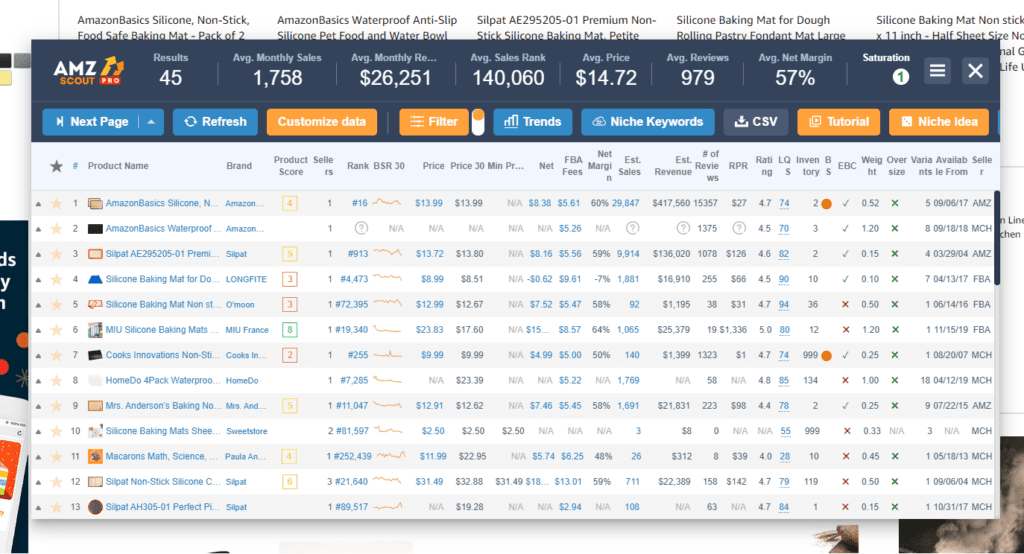Screen dimensions: 1024x554
Task: Favorite the AmazonBasics Silicone row star
Action: click(x=57, y=203)
